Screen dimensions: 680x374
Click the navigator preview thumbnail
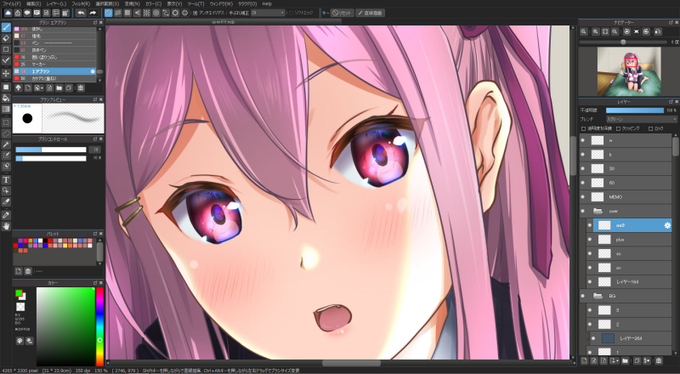(x=629, y=72)
